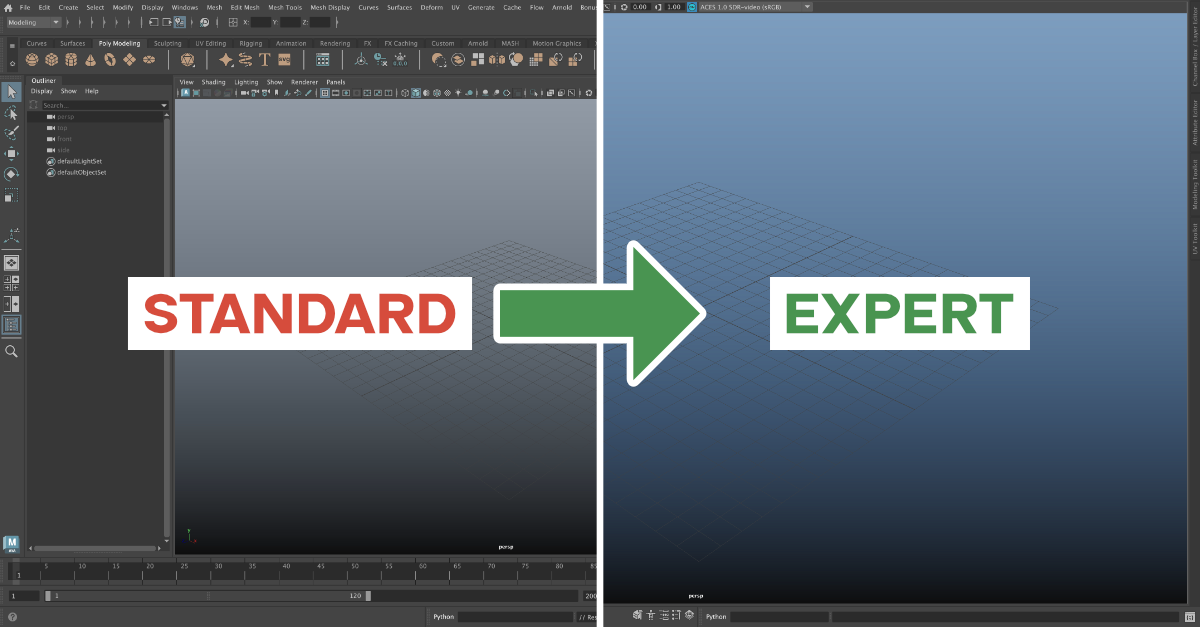Image resolution: width=1200 pixels, height=627 pixels.
Task: Click the time range slider bar
Action: tap(208, 596)
